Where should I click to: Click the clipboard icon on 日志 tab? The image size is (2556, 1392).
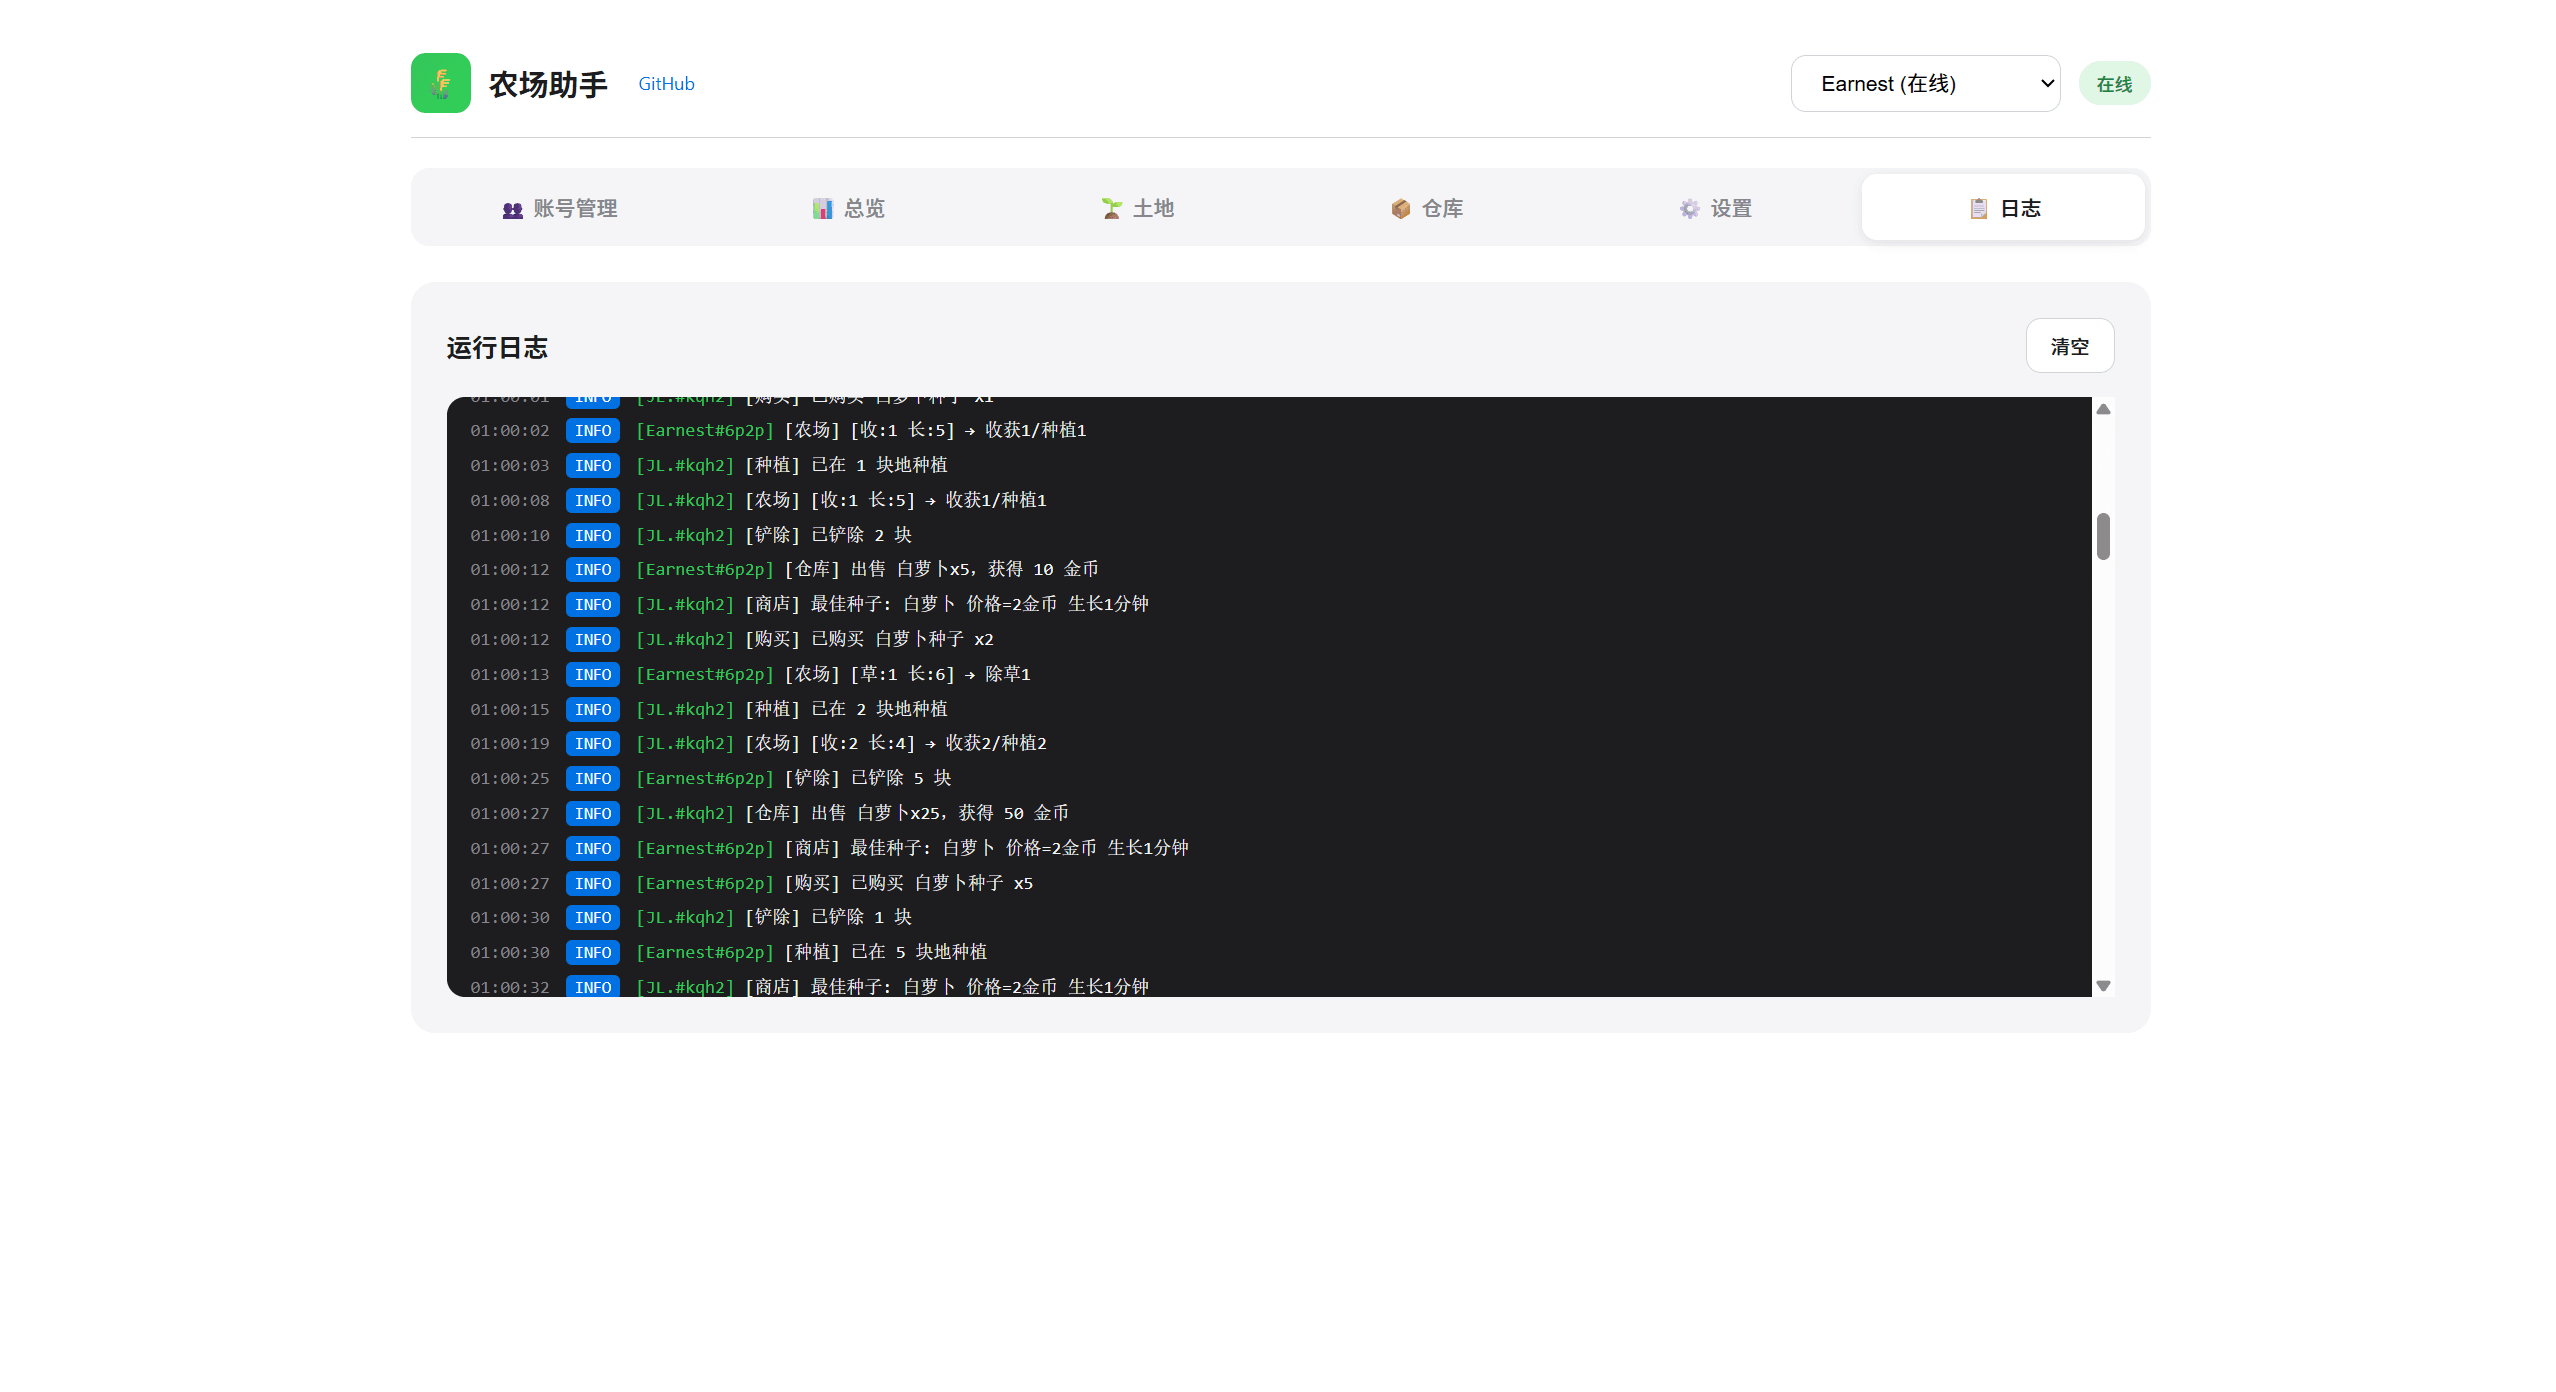click(1978, 209)
